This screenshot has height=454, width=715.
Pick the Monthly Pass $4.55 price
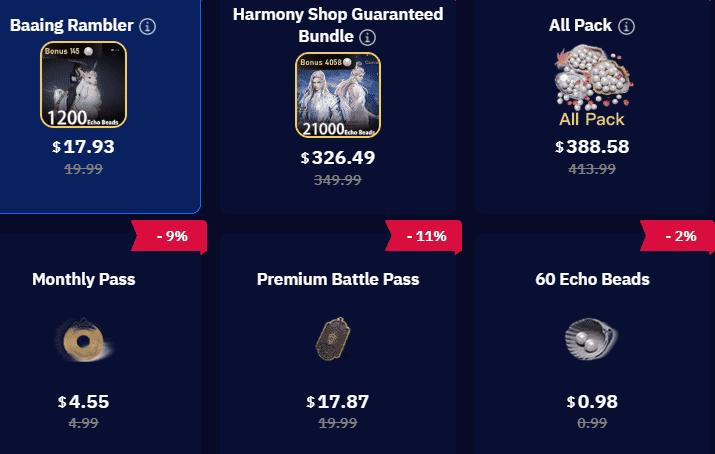pyautogui.click(x=83, y=402)
